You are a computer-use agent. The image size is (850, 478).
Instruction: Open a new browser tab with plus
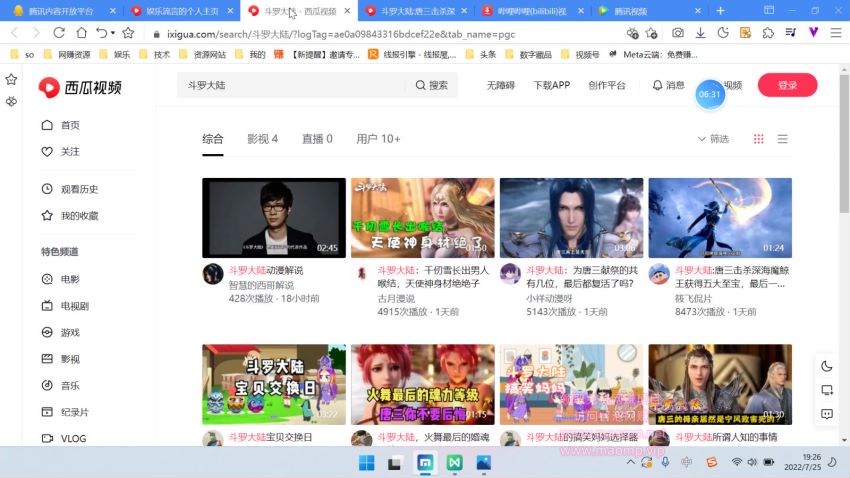[720, 11]
